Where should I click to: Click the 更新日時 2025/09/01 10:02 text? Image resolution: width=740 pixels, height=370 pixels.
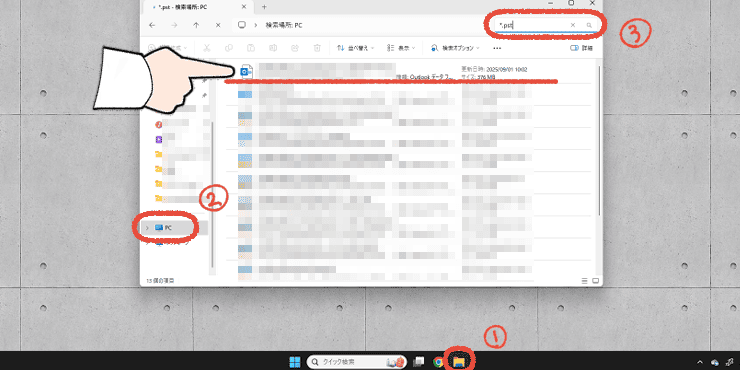coord(495,69)
